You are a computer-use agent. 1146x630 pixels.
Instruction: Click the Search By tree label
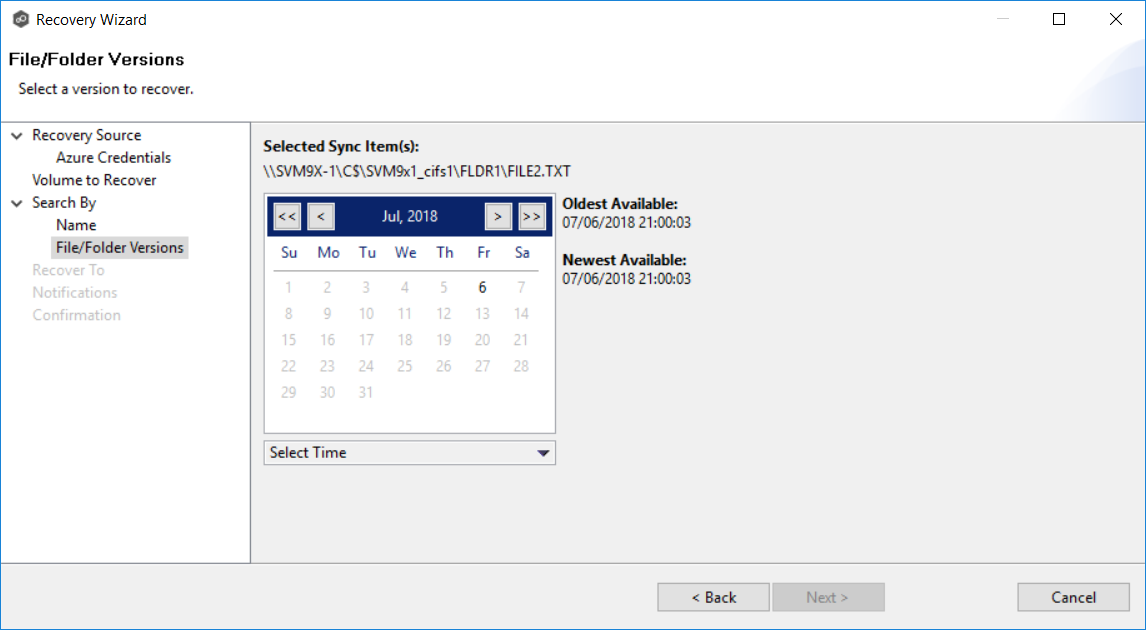click(x=64, y=203)
